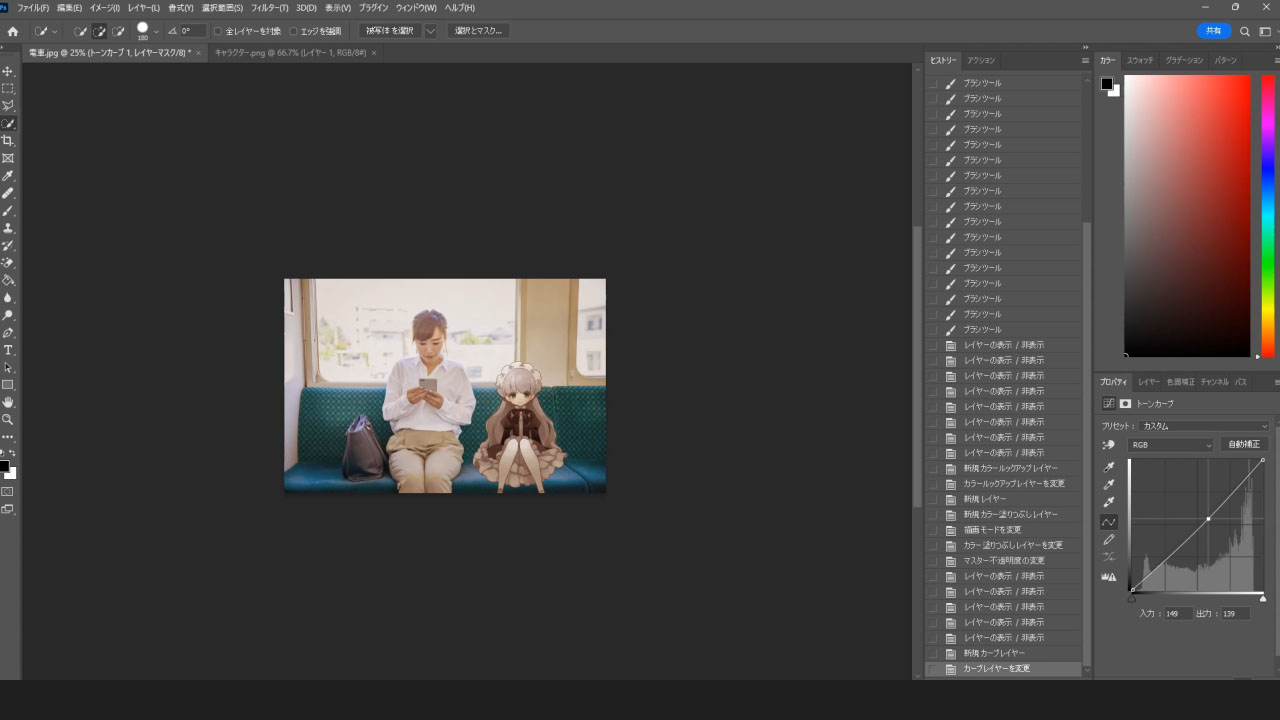
Task: Select the Rectangular Marquee tool
Action: pyautogui.click(x=8, y=88)
